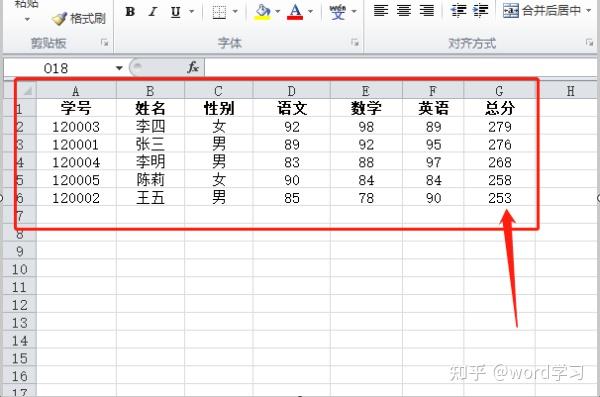Select total score cell 253
Screen dimensions: 600x397
499,198
